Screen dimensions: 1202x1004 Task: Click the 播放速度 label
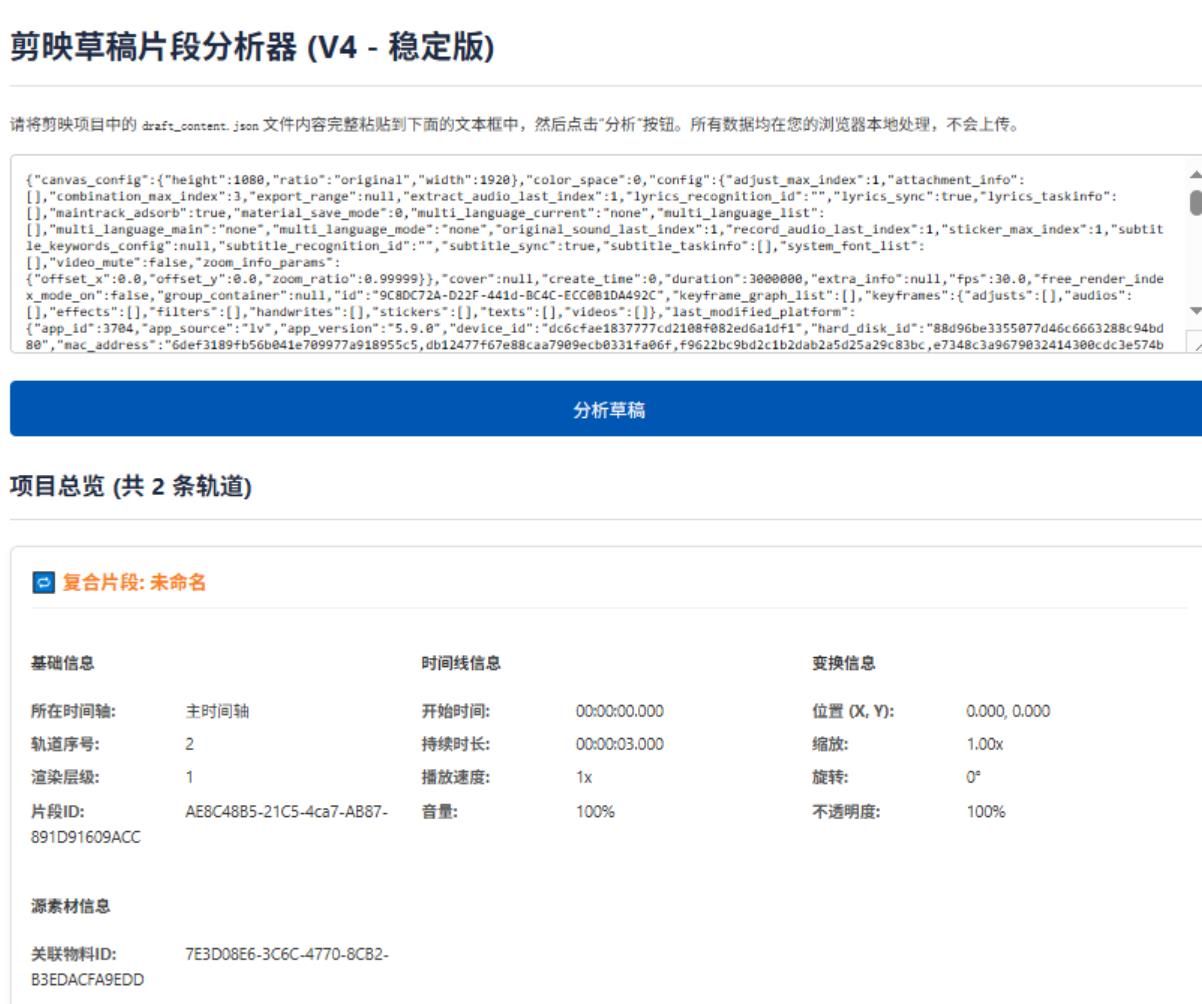click(x=455, y=776)
